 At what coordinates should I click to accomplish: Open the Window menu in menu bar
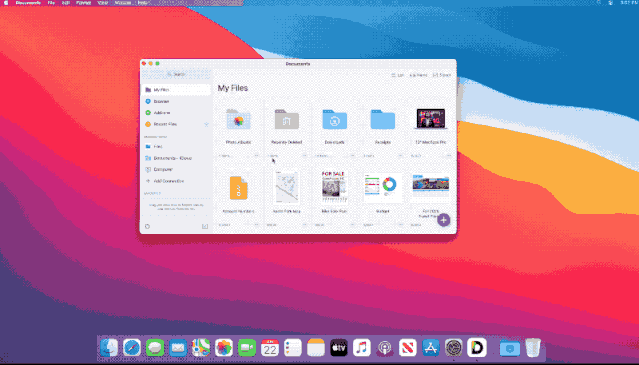click(123, 2)
